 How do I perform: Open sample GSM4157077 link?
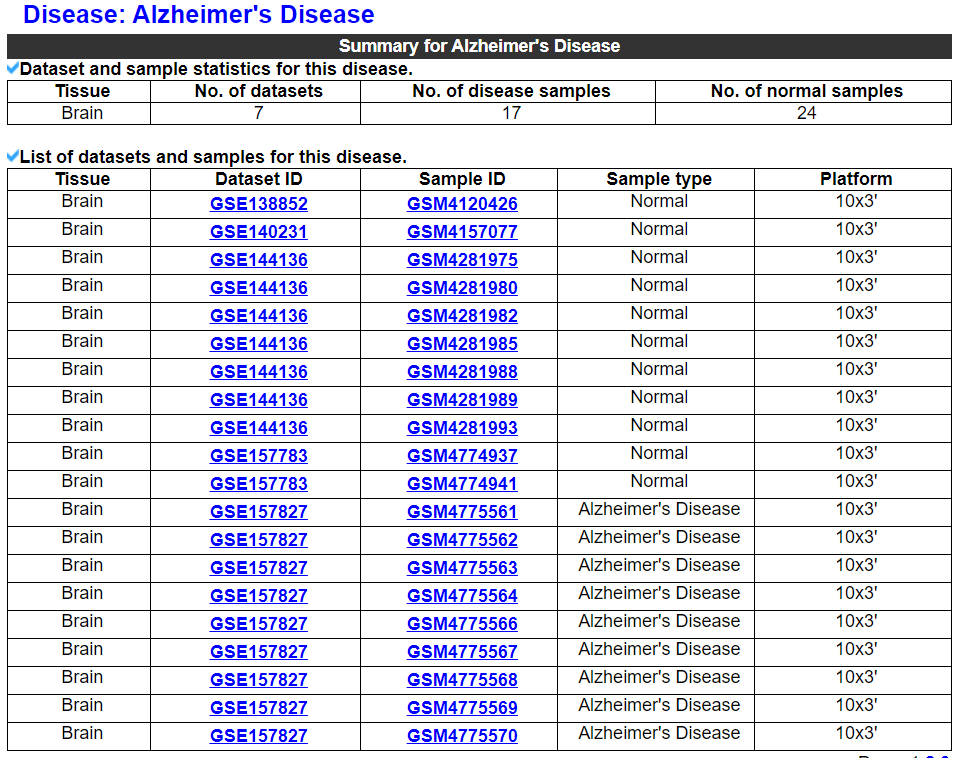pyautogui.click(x=462, y=232)
